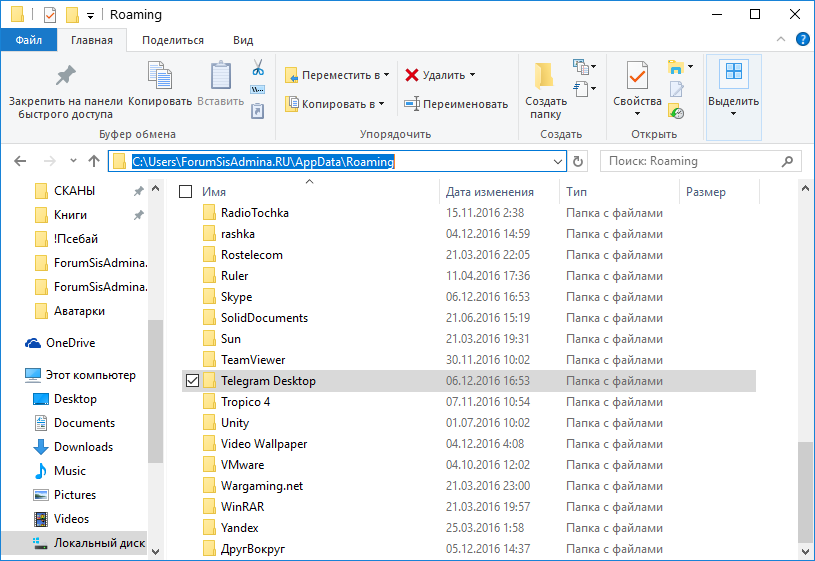Click file list scrollbar down arrow
The image size is (815, 561).
(805, 551)
